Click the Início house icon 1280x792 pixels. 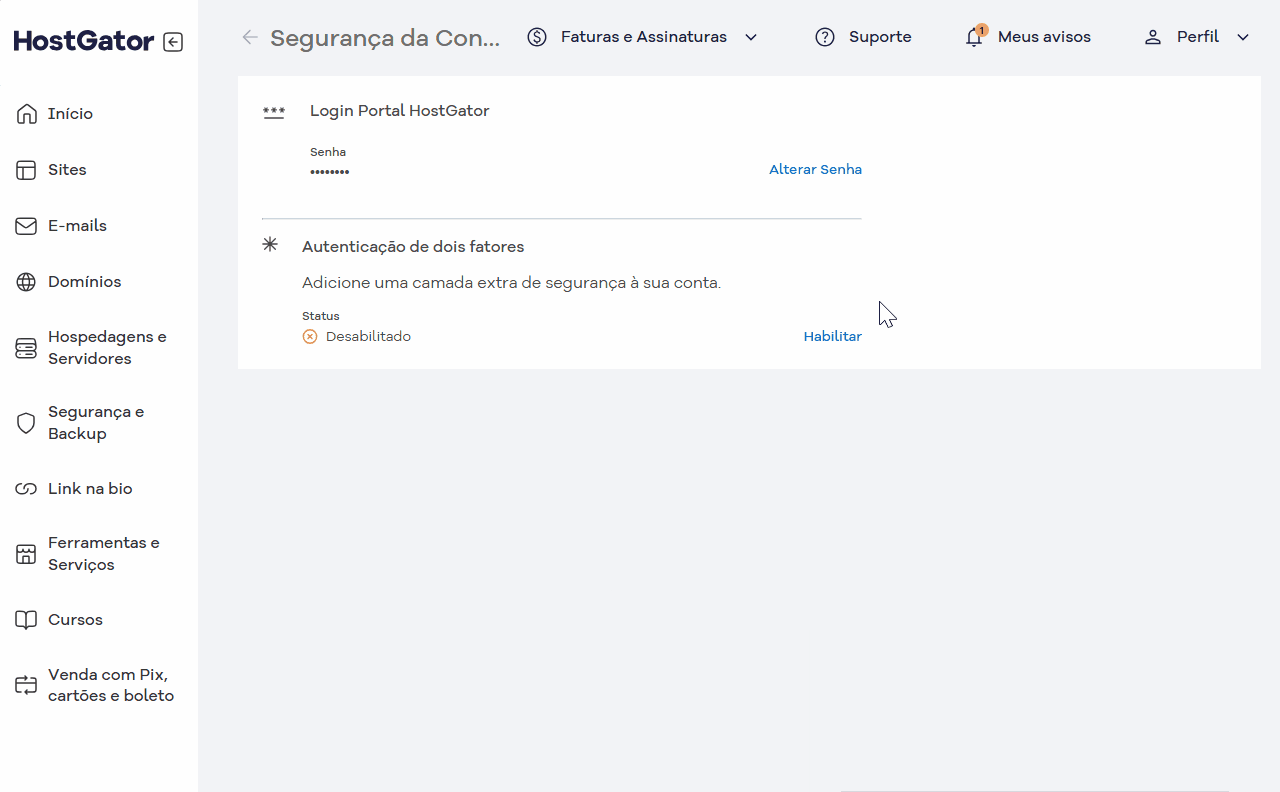point(26,114)
